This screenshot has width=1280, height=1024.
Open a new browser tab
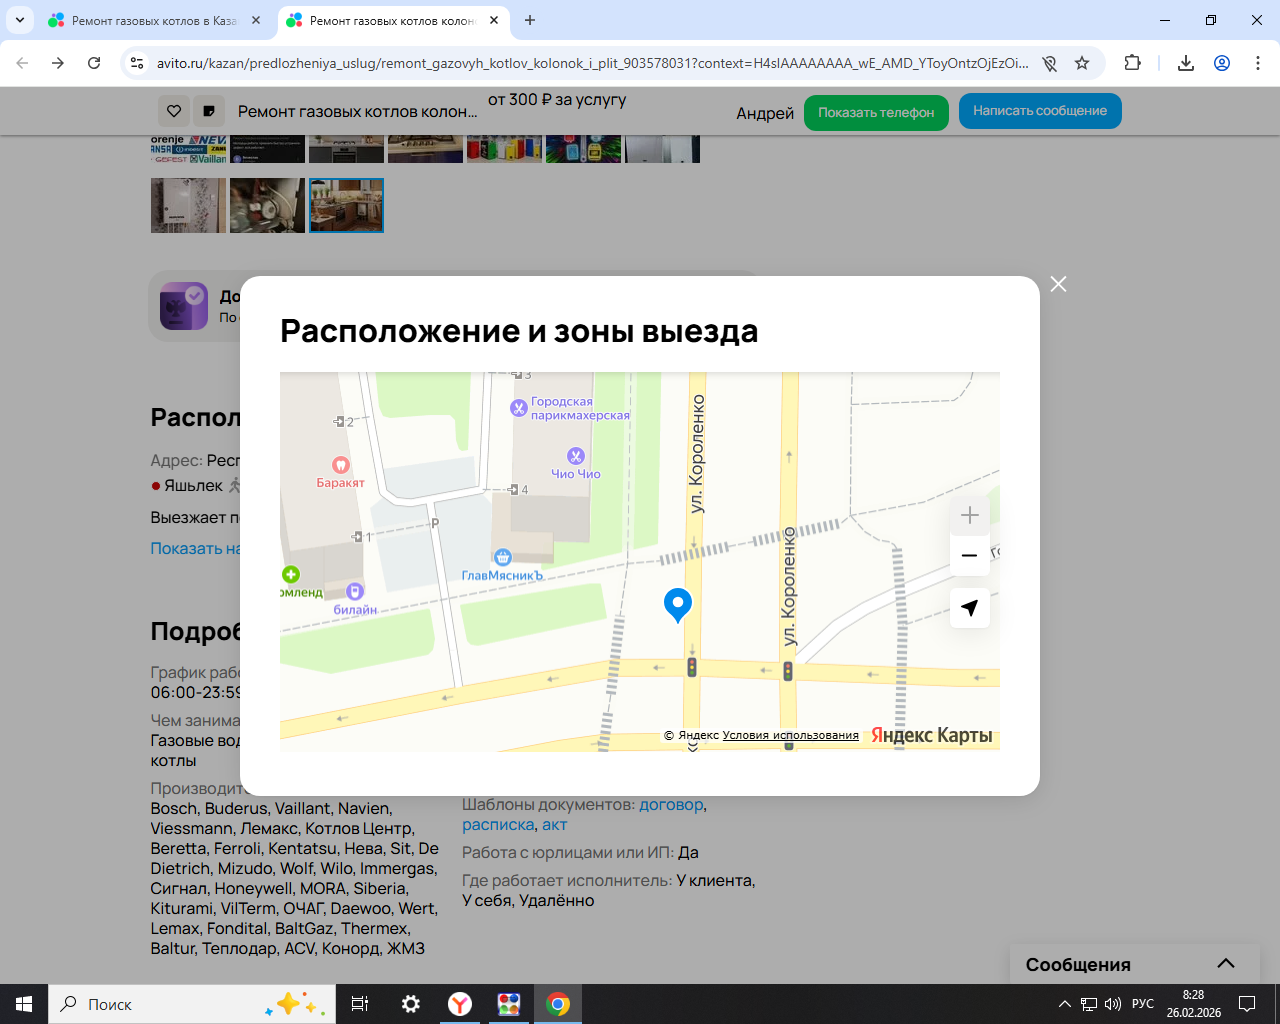tap(530, 20)
